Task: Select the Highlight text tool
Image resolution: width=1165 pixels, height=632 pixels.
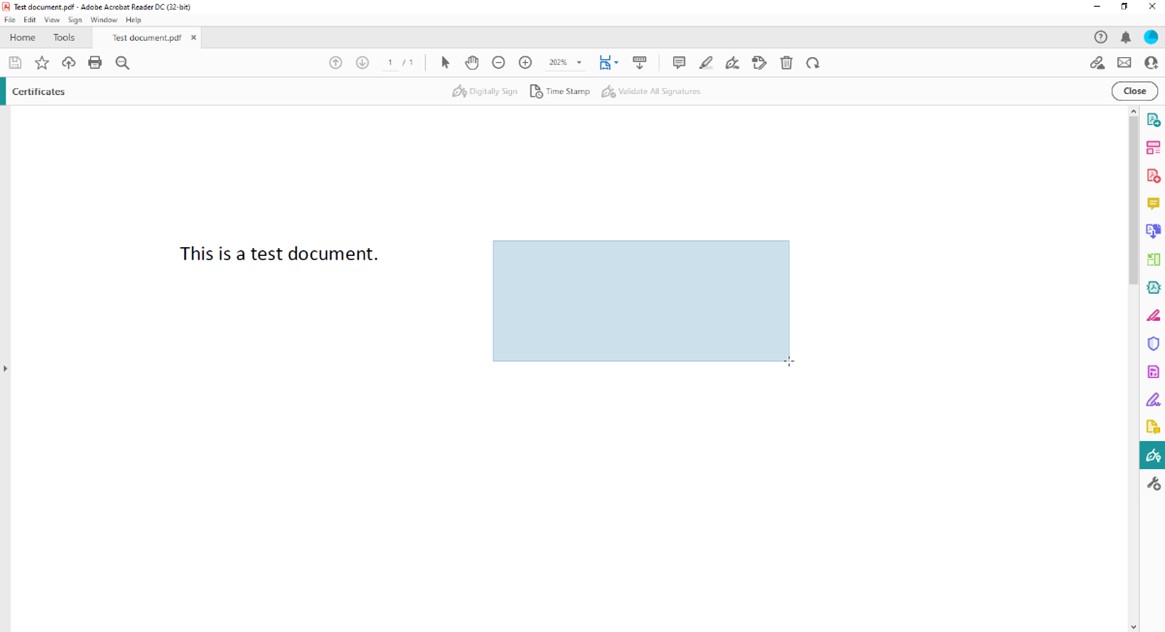Action: click(706, 62)
